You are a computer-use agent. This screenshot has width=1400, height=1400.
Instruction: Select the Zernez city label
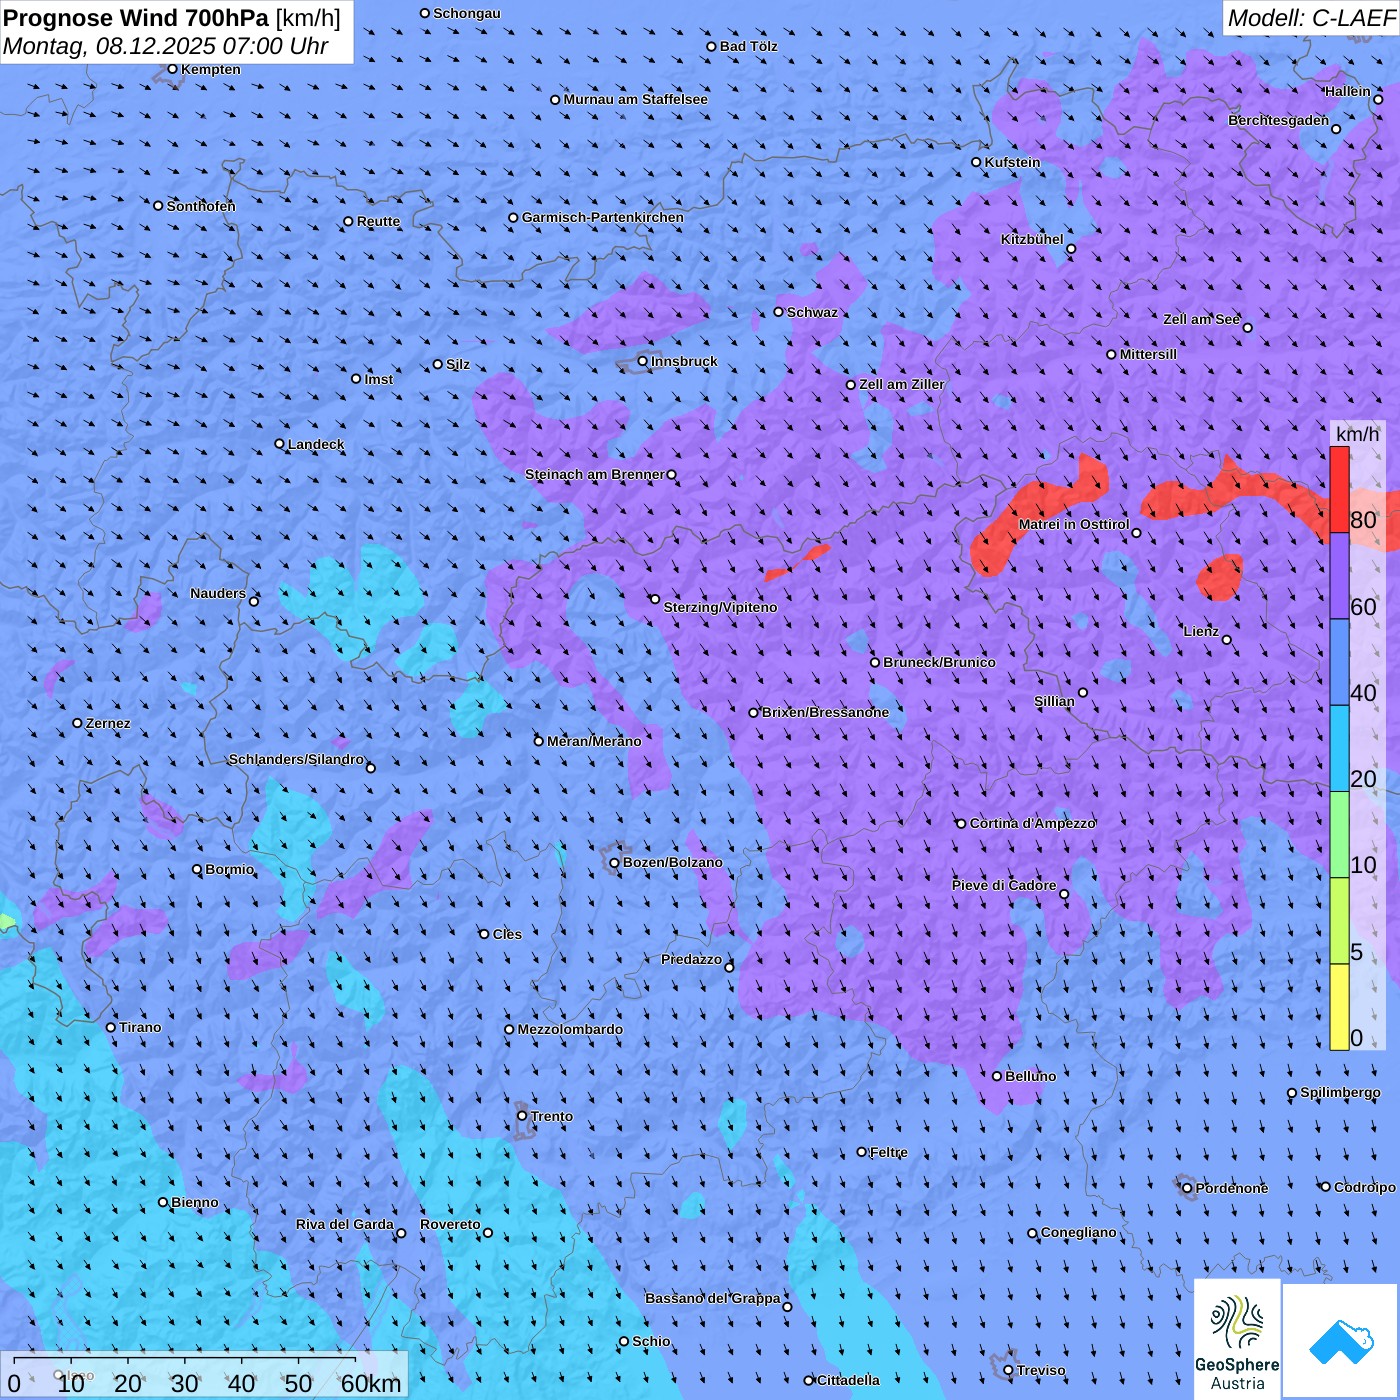108,723
